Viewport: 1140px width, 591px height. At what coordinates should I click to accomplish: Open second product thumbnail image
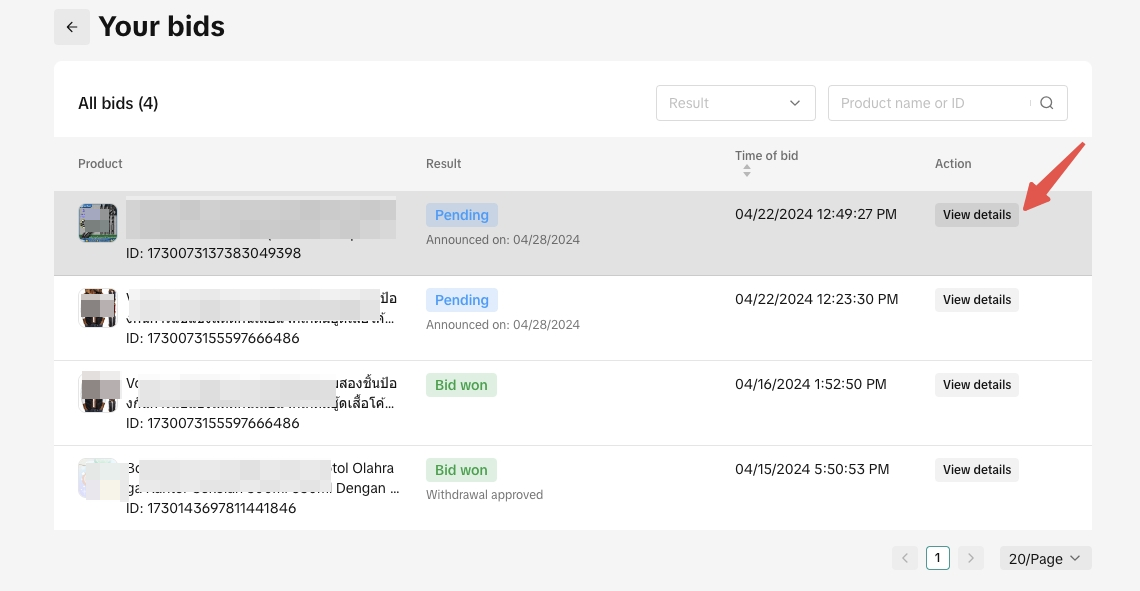pyautogui.click(x=98, y=308)
